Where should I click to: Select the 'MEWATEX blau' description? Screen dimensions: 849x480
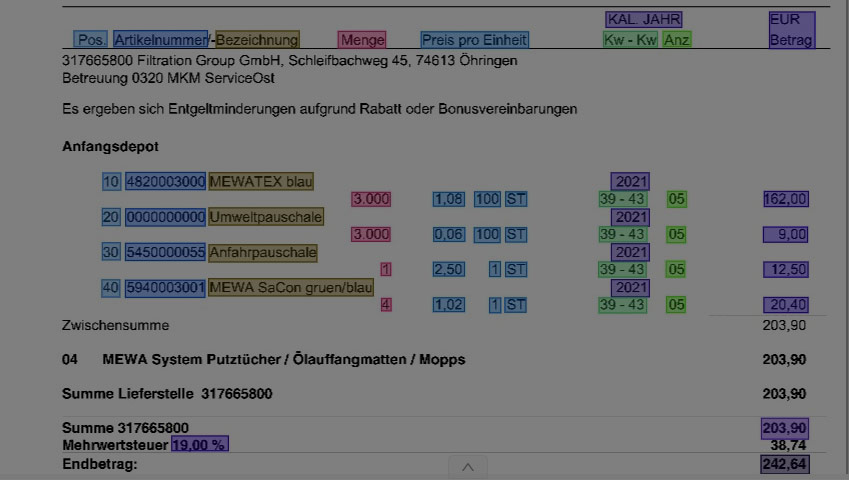point(261,181)
